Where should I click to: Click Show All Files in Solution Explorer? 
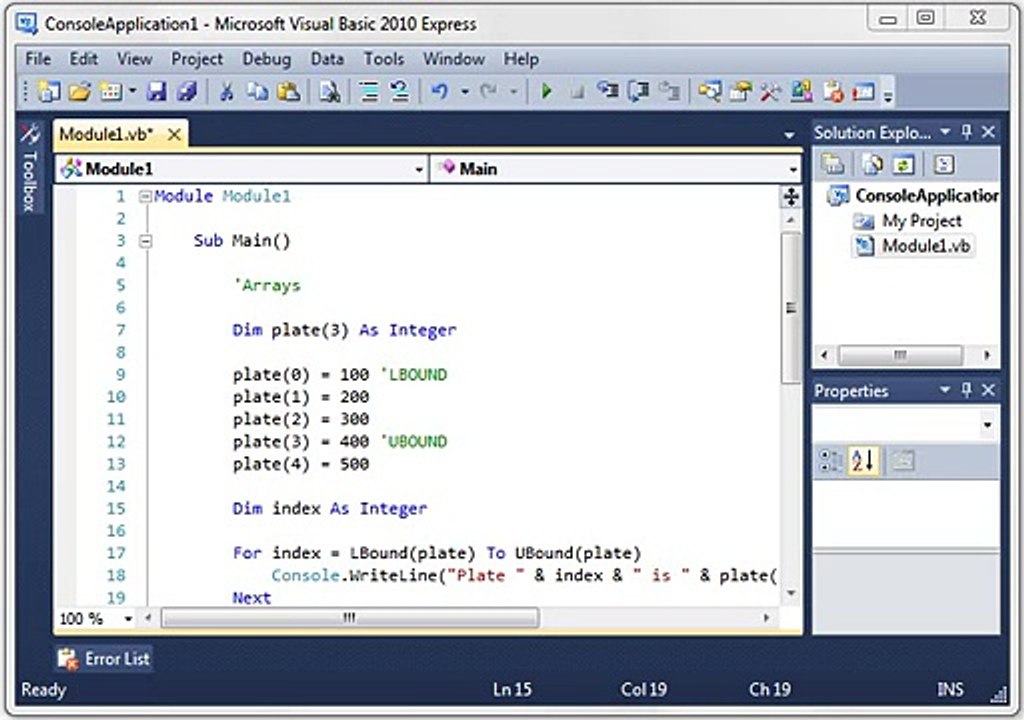[872, 164]
